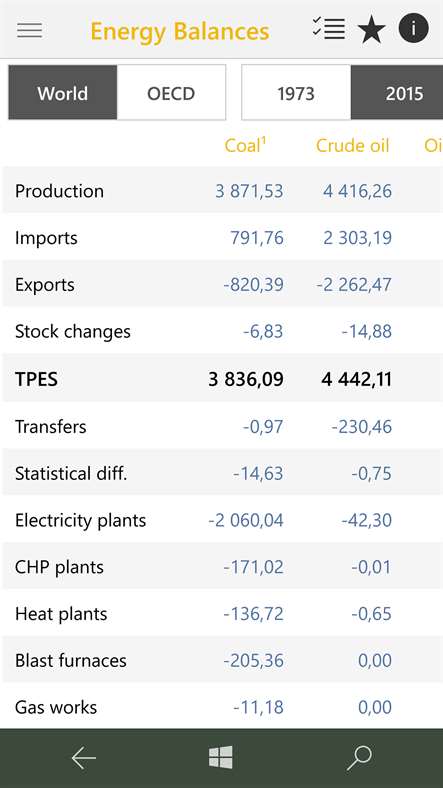Select the TPES row label

[36, 379]
